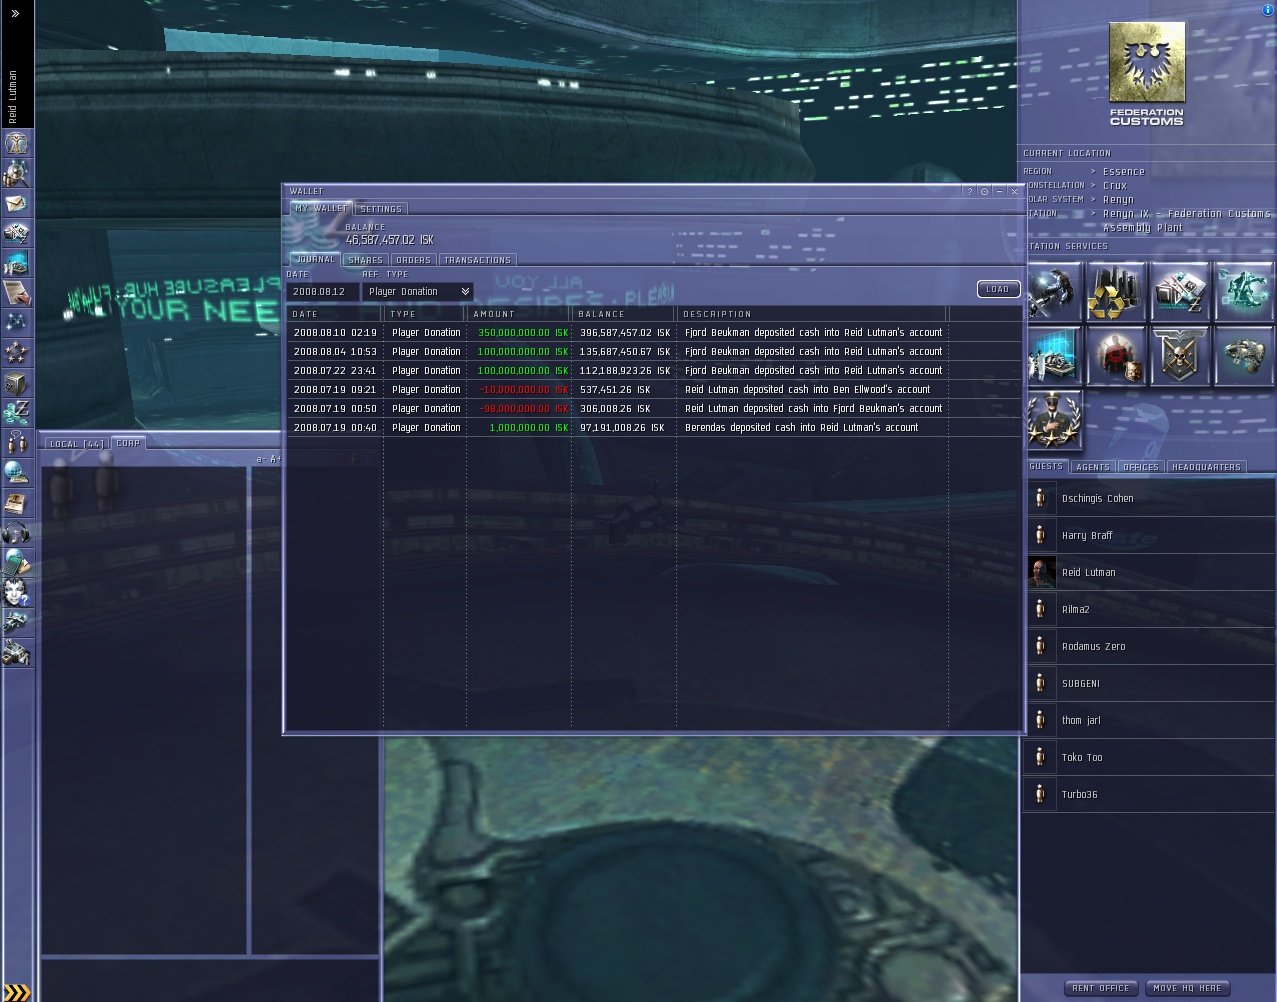Open the calculator and notepad sidebar icon
The width and height of the screenshot is (1277, 1002).
click(17, 563)
